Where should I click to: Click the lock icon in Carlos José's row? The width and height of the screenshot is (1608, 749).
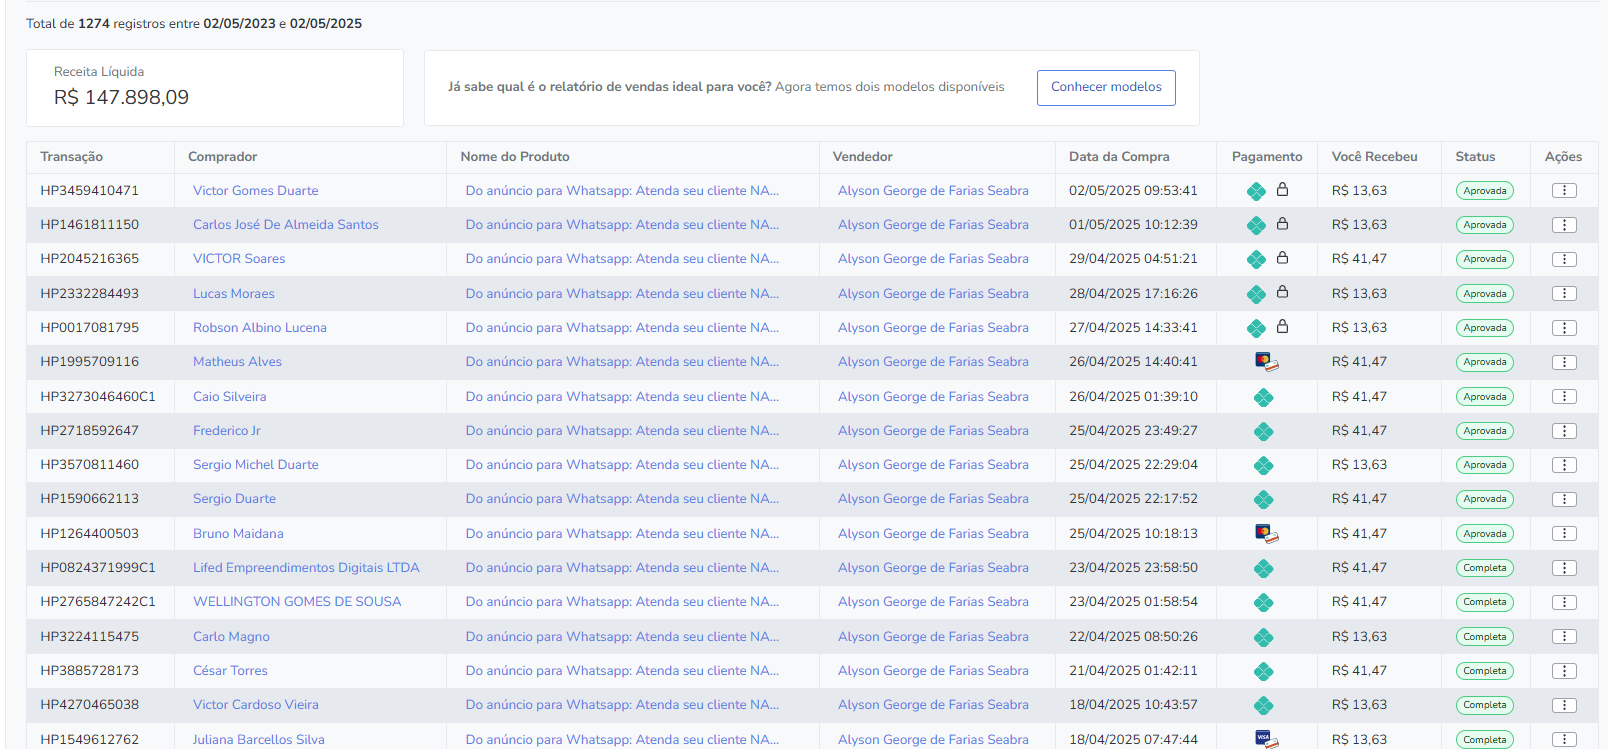1282,224
